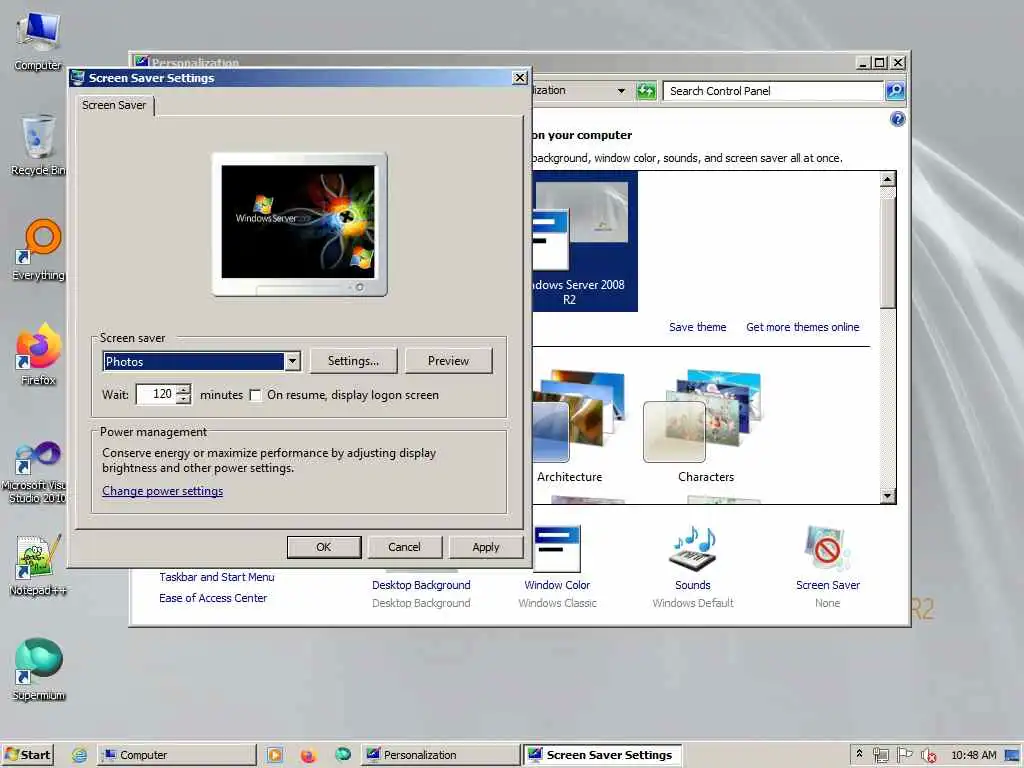Preview the selected screen saver
Image resolution: width=1024 pixels, height=768 pixels.
pos(449,360)
